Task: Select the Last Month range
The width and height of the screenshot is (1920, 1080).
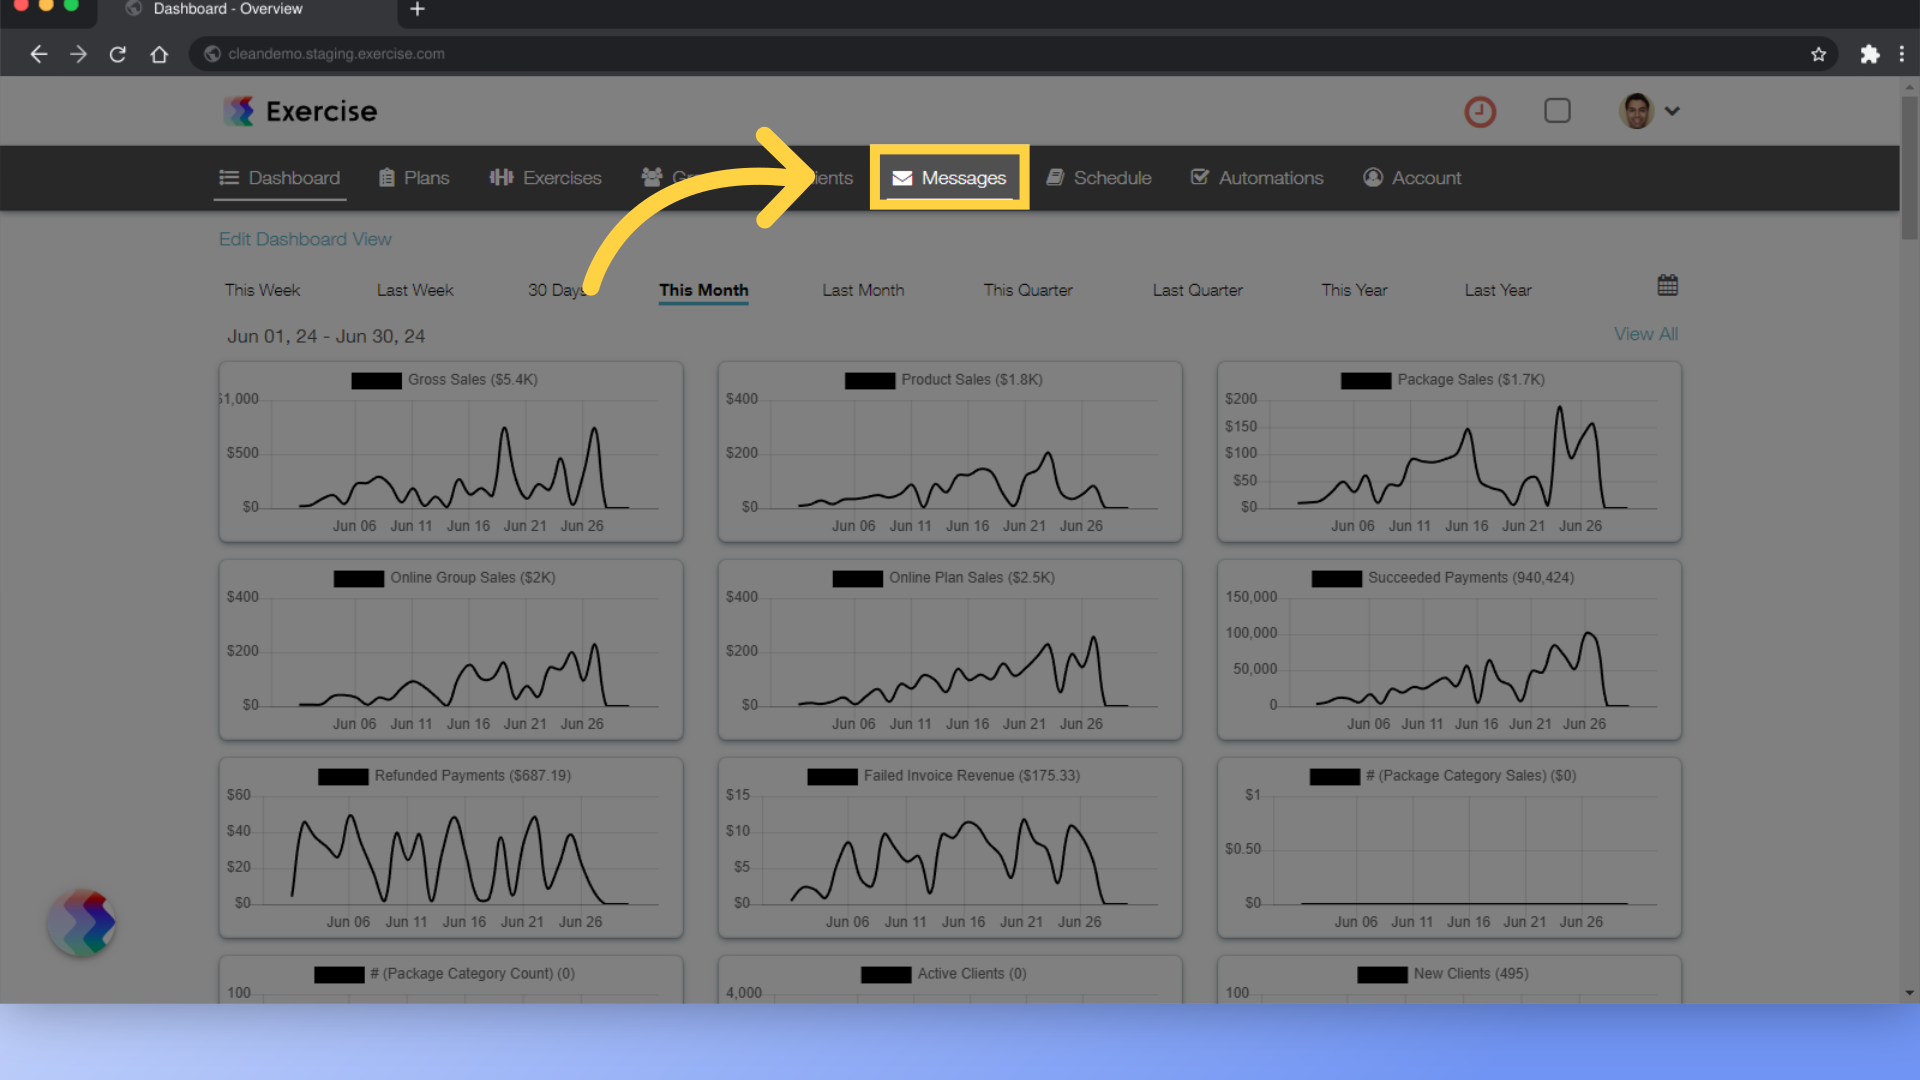Action: click(863, 290)
